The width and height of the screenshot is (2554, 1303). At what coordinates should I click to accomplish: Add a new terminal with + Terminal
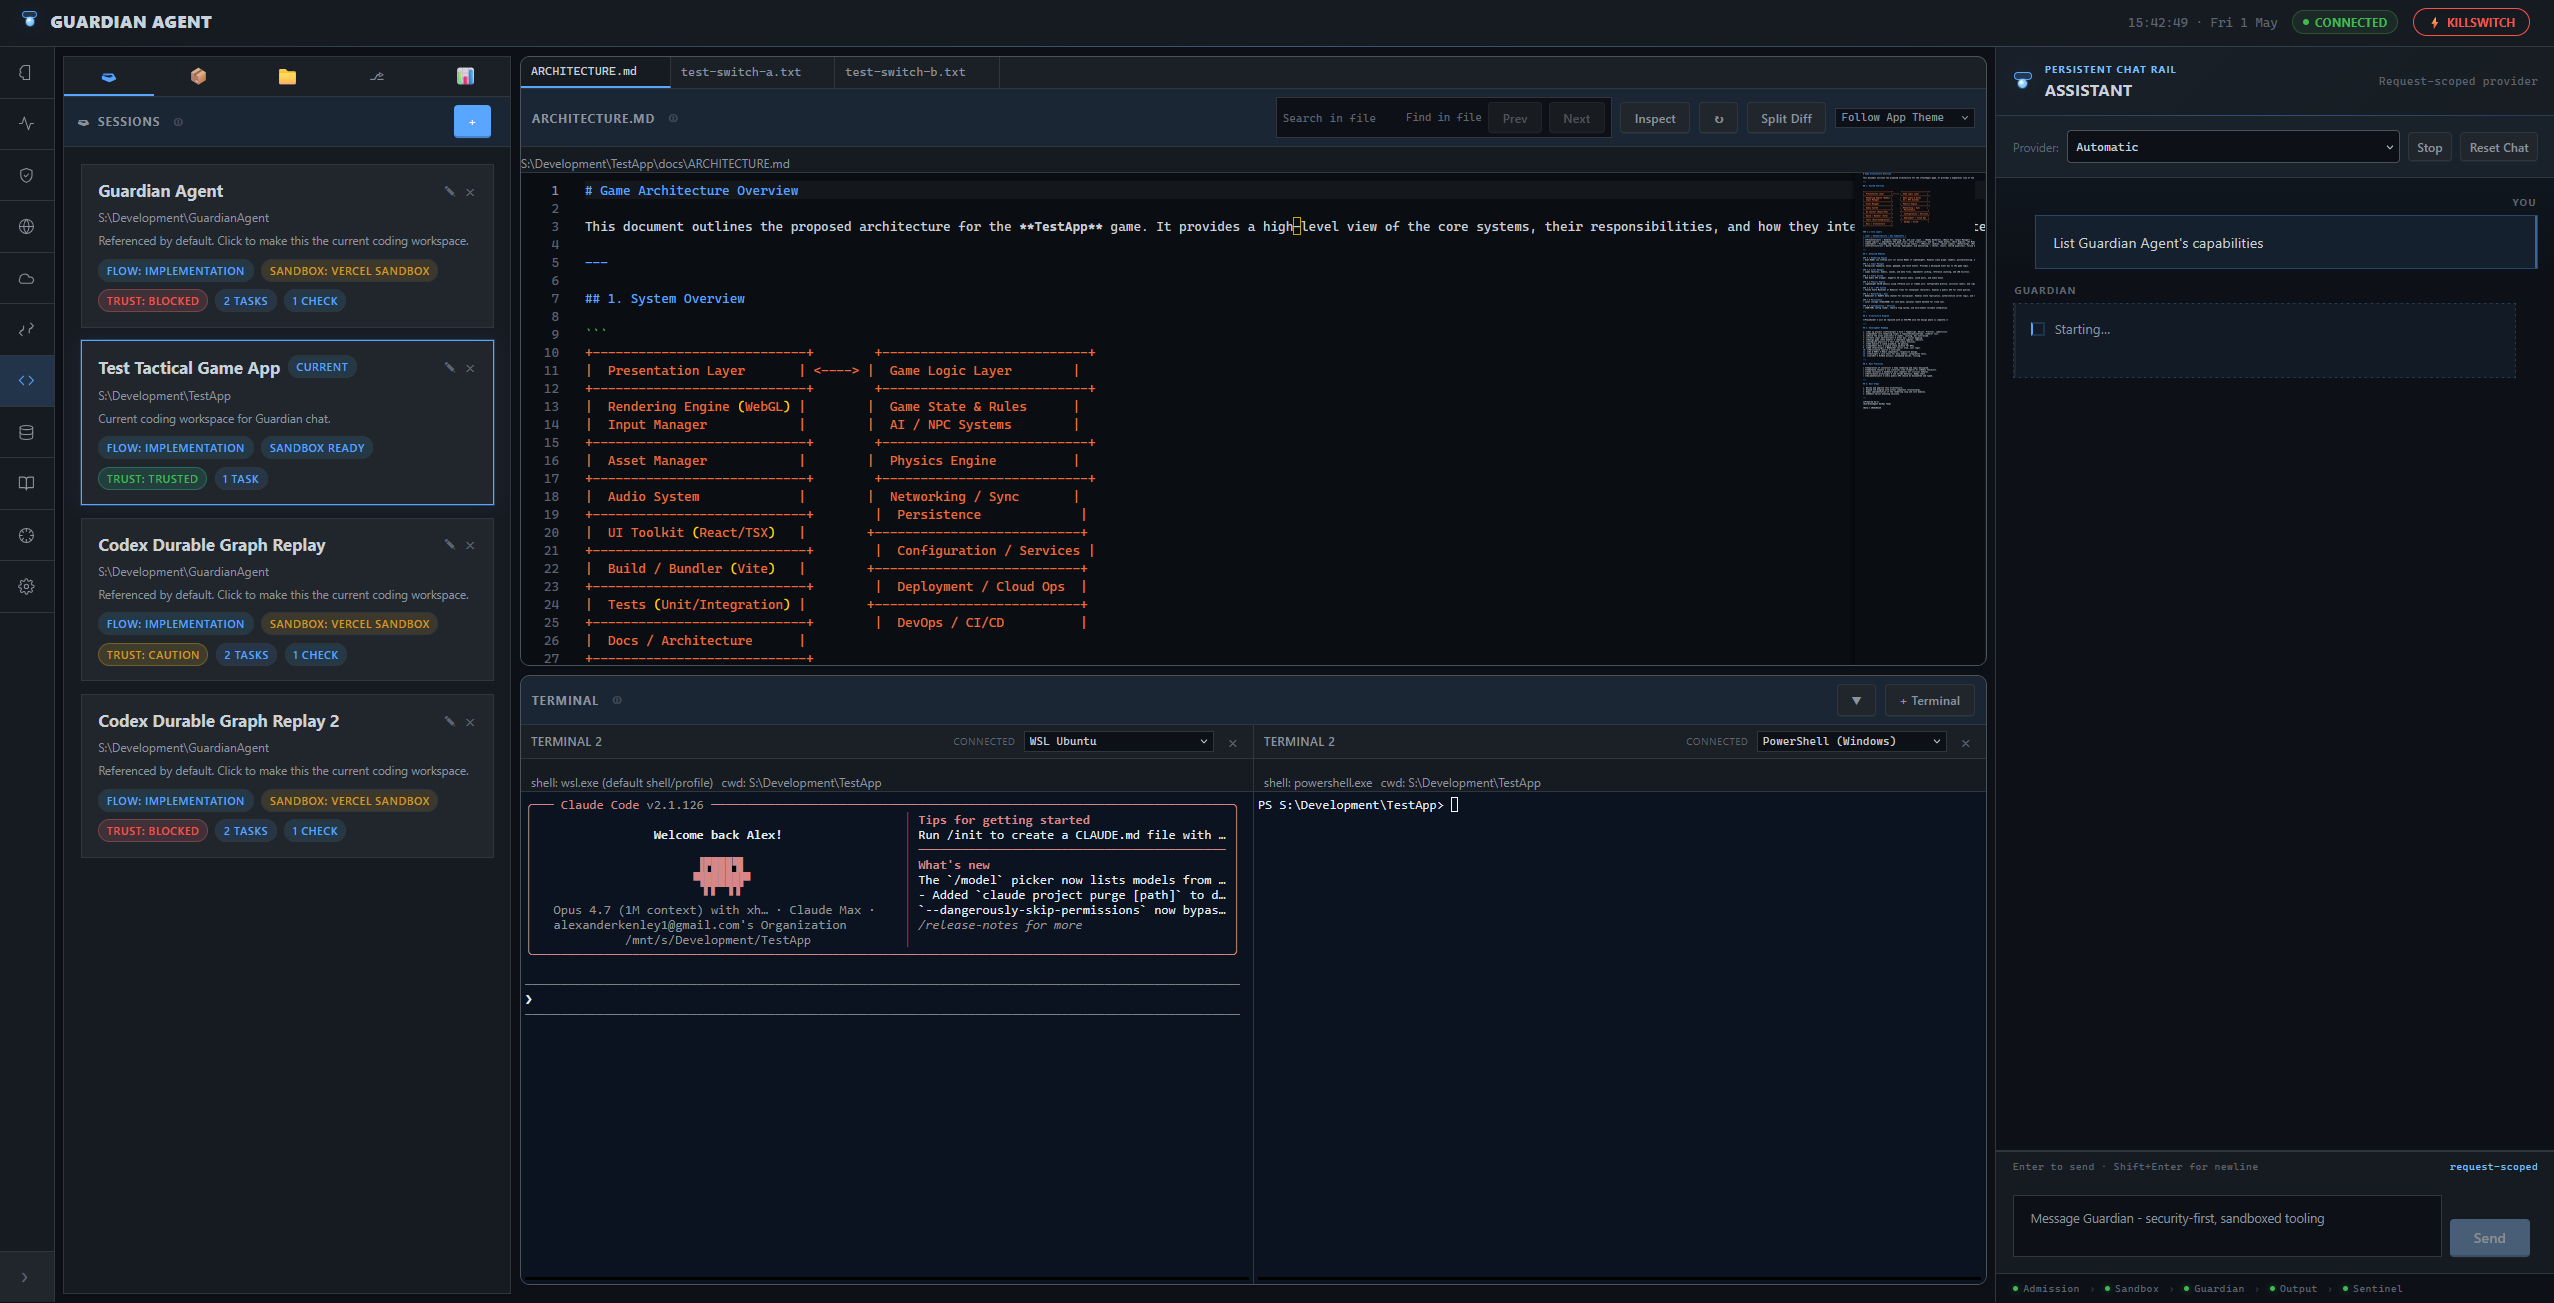[x=1929, y=701]
